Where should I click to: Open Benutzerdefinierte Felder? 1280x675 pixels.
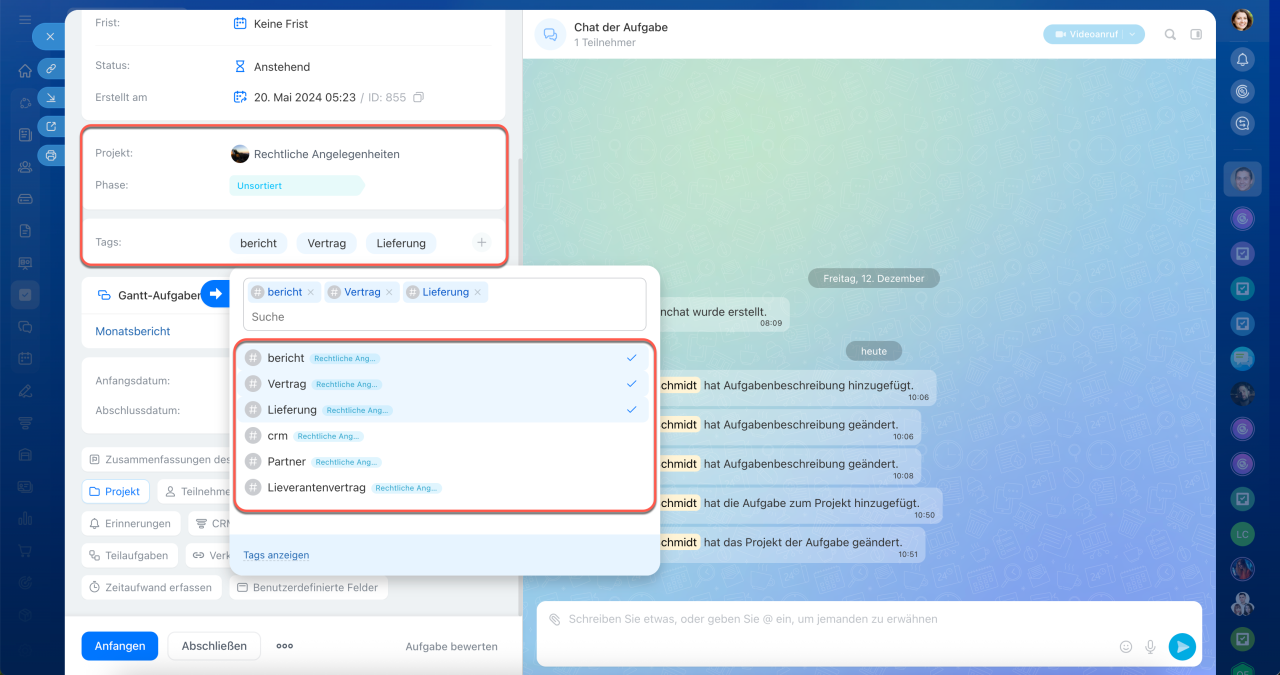tap(308, 587)
